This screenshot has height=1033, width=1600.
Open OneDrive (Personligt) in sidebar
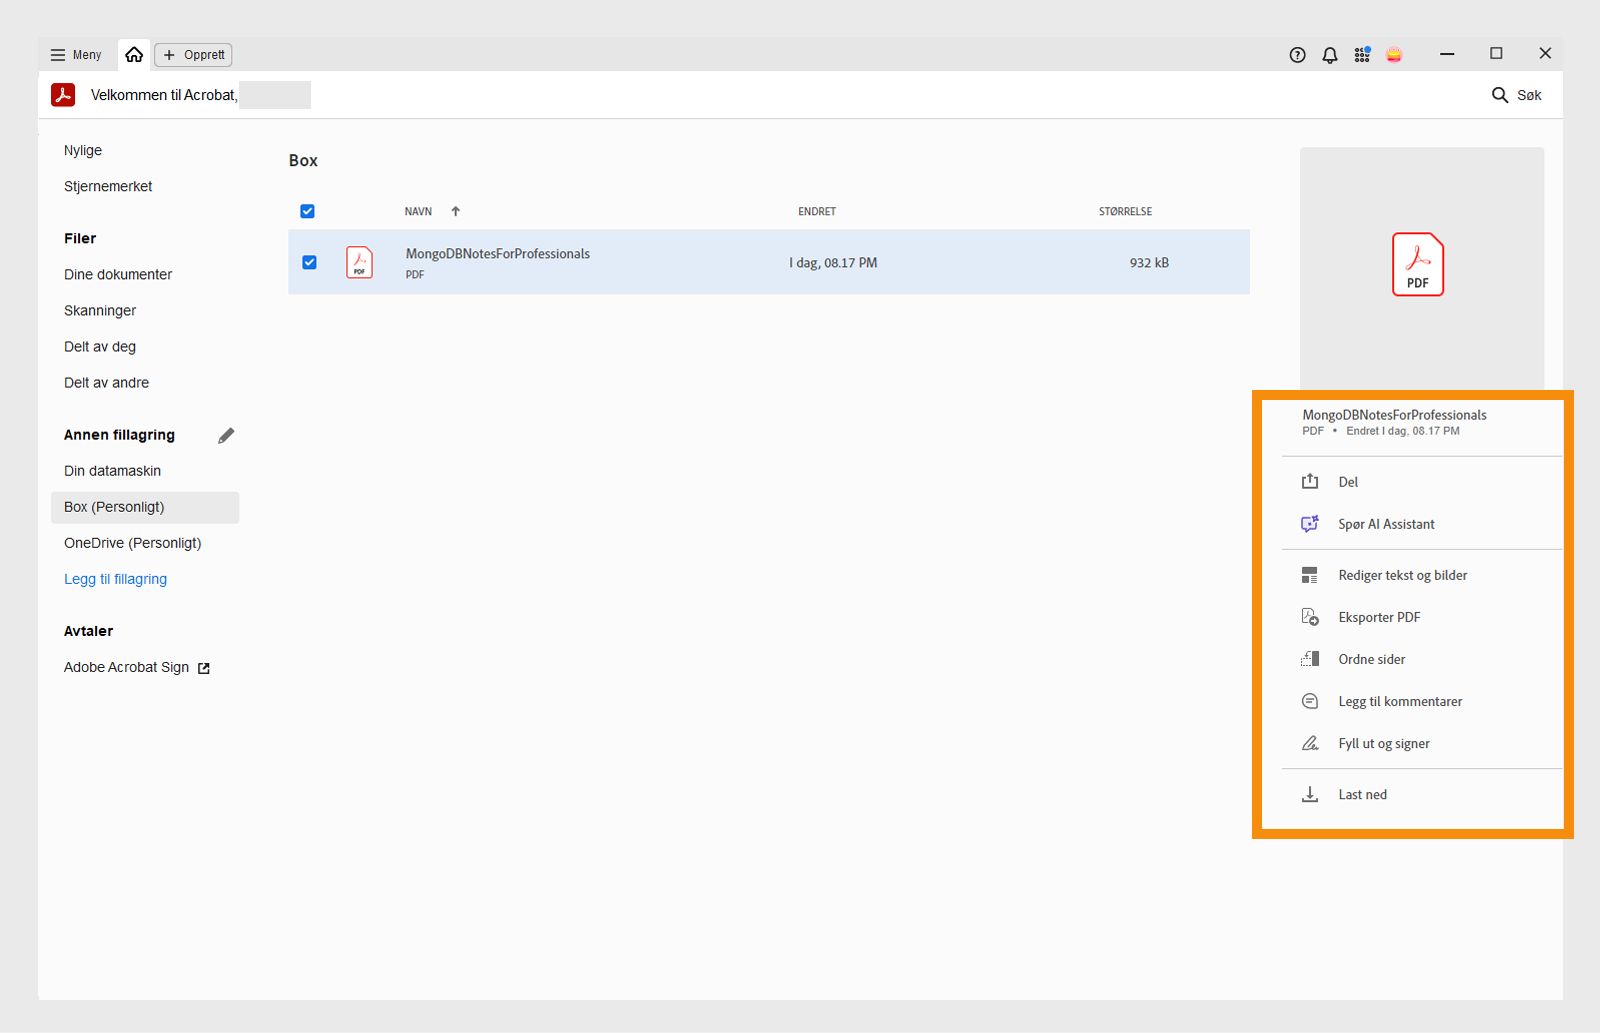coord(132,543)
